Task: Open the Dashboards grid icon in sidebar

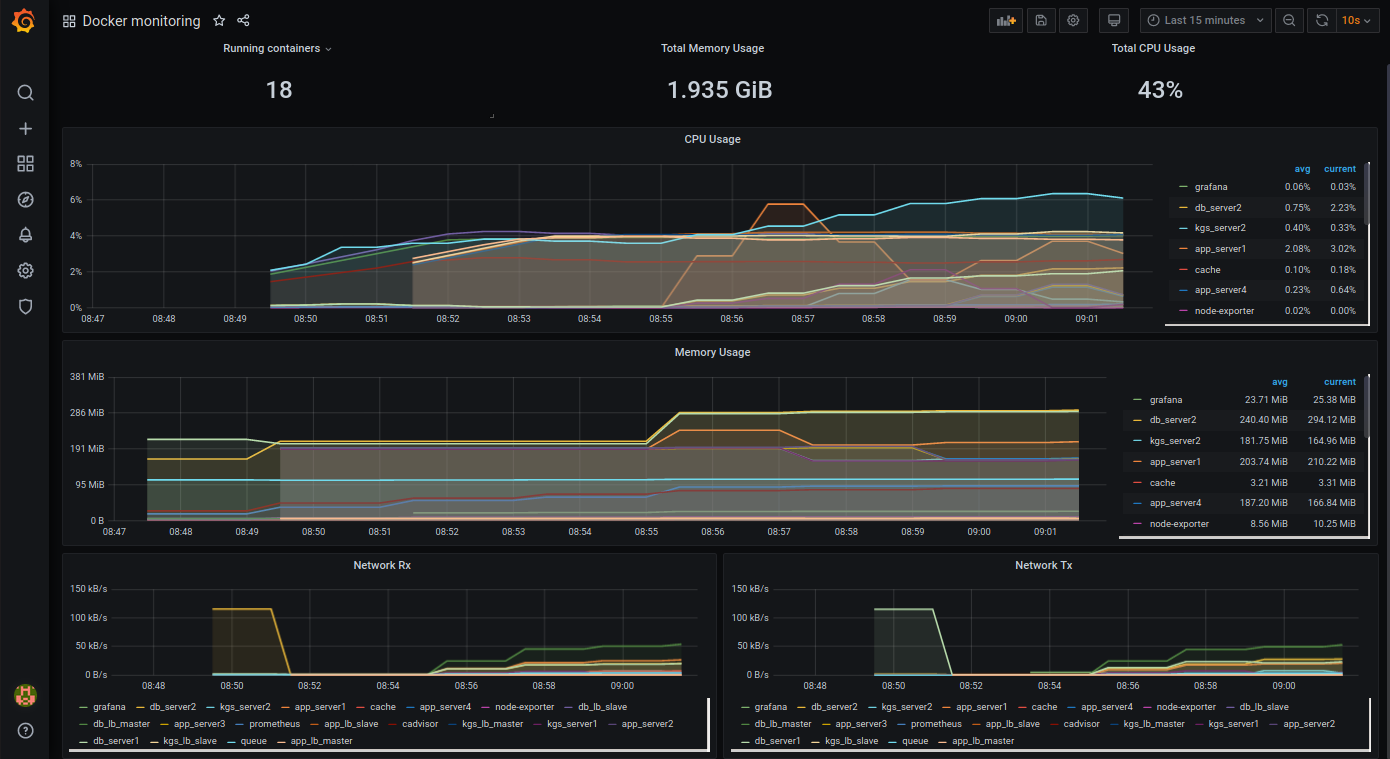Action: [26, 164]
